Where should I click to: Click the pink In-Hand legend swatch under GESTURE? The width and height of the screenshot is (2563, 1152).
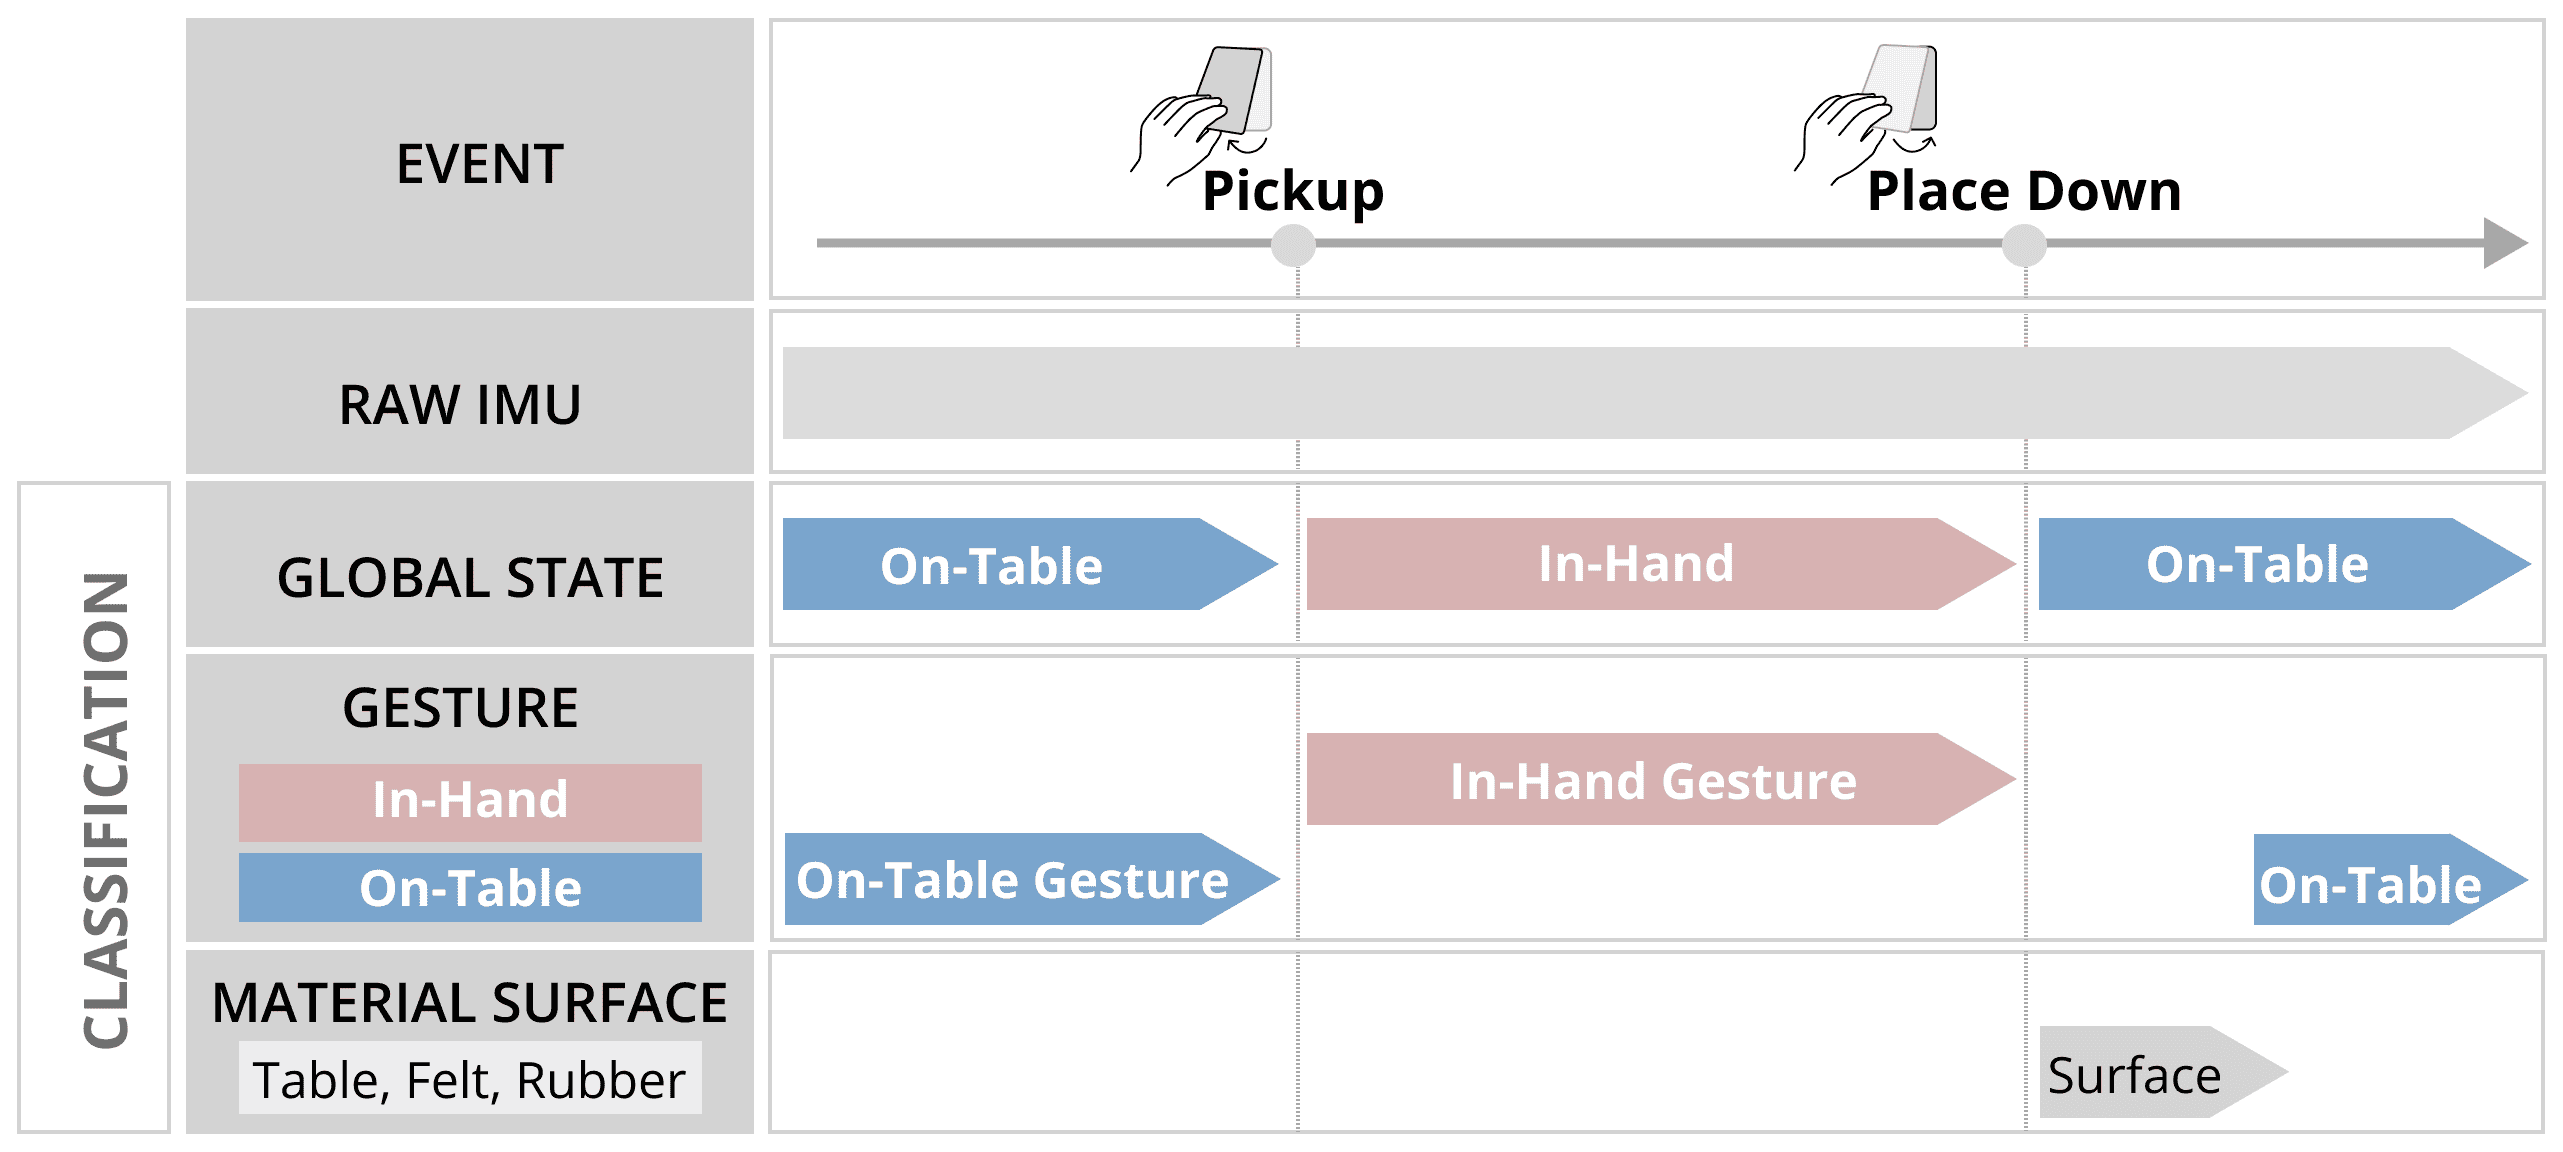(x=470, y=802)
